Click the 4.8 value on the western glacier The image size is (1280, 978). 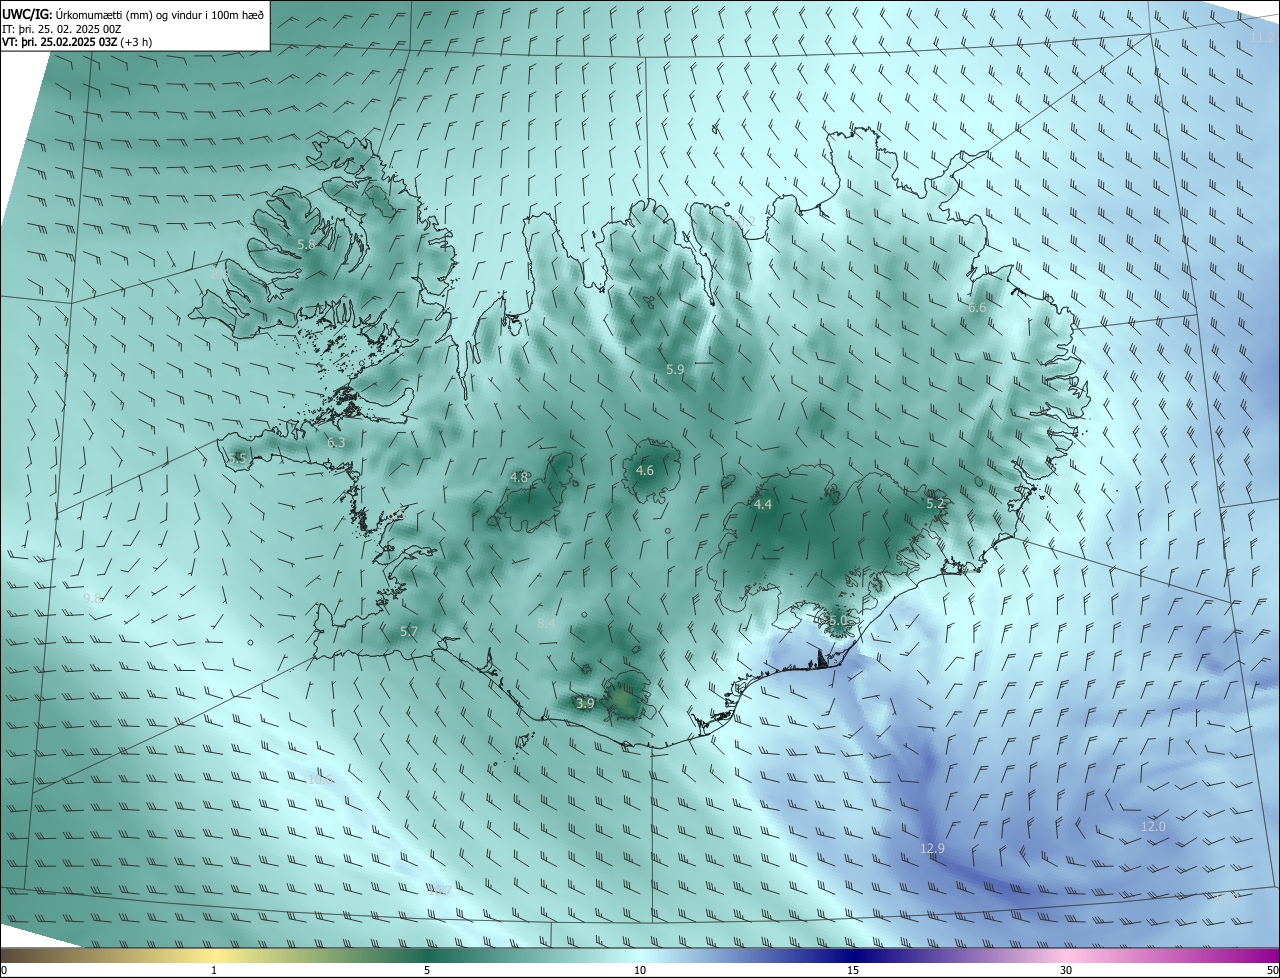[519, 477]
